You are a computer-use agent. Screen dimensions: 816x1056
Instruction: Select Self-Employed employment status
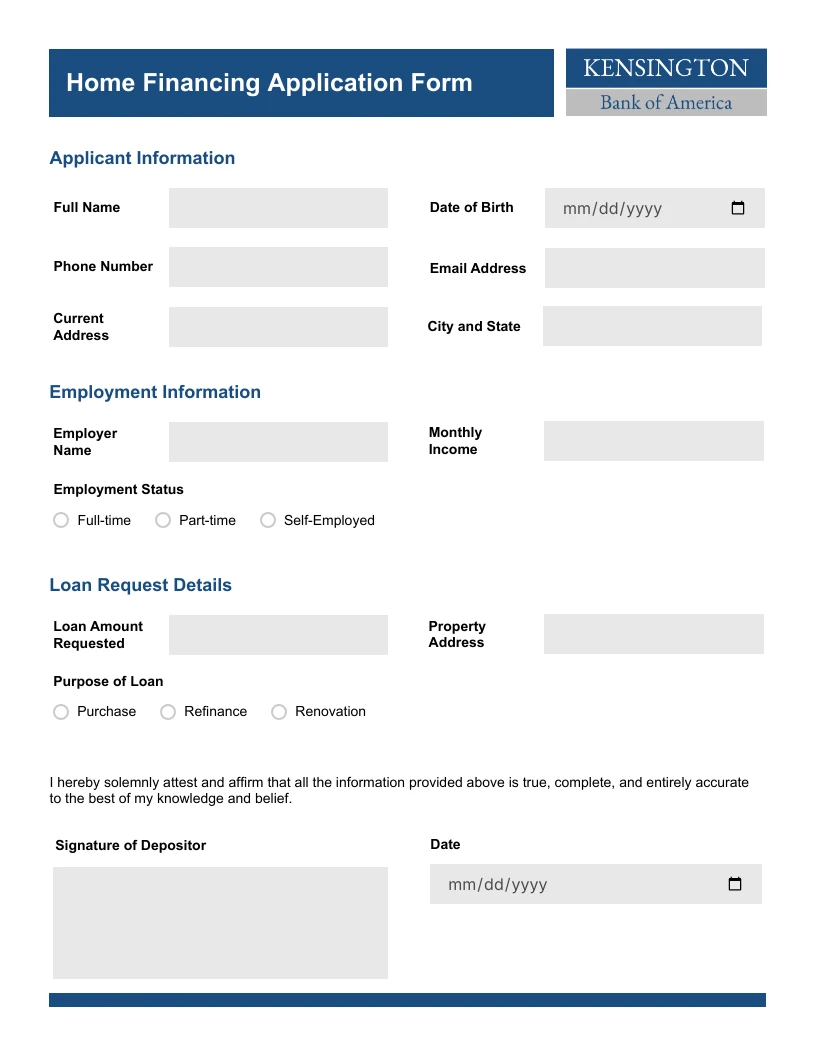click(268, 520)
